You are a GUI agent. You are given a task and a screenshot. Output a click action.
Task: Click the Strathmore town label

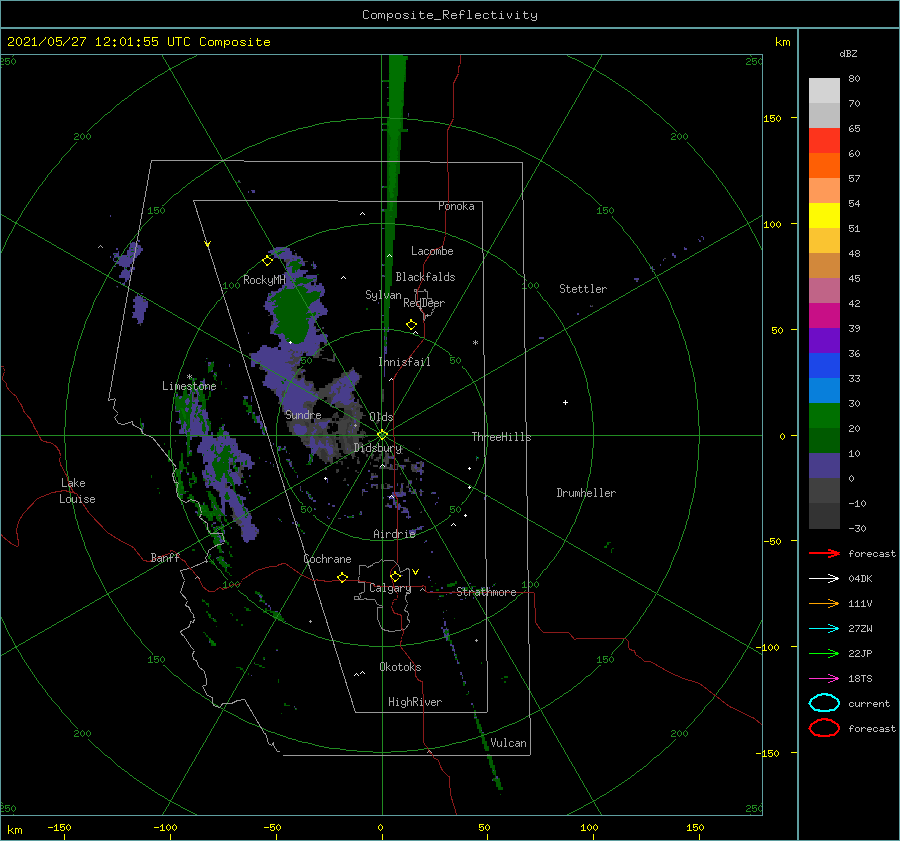[x=486, y=592]
